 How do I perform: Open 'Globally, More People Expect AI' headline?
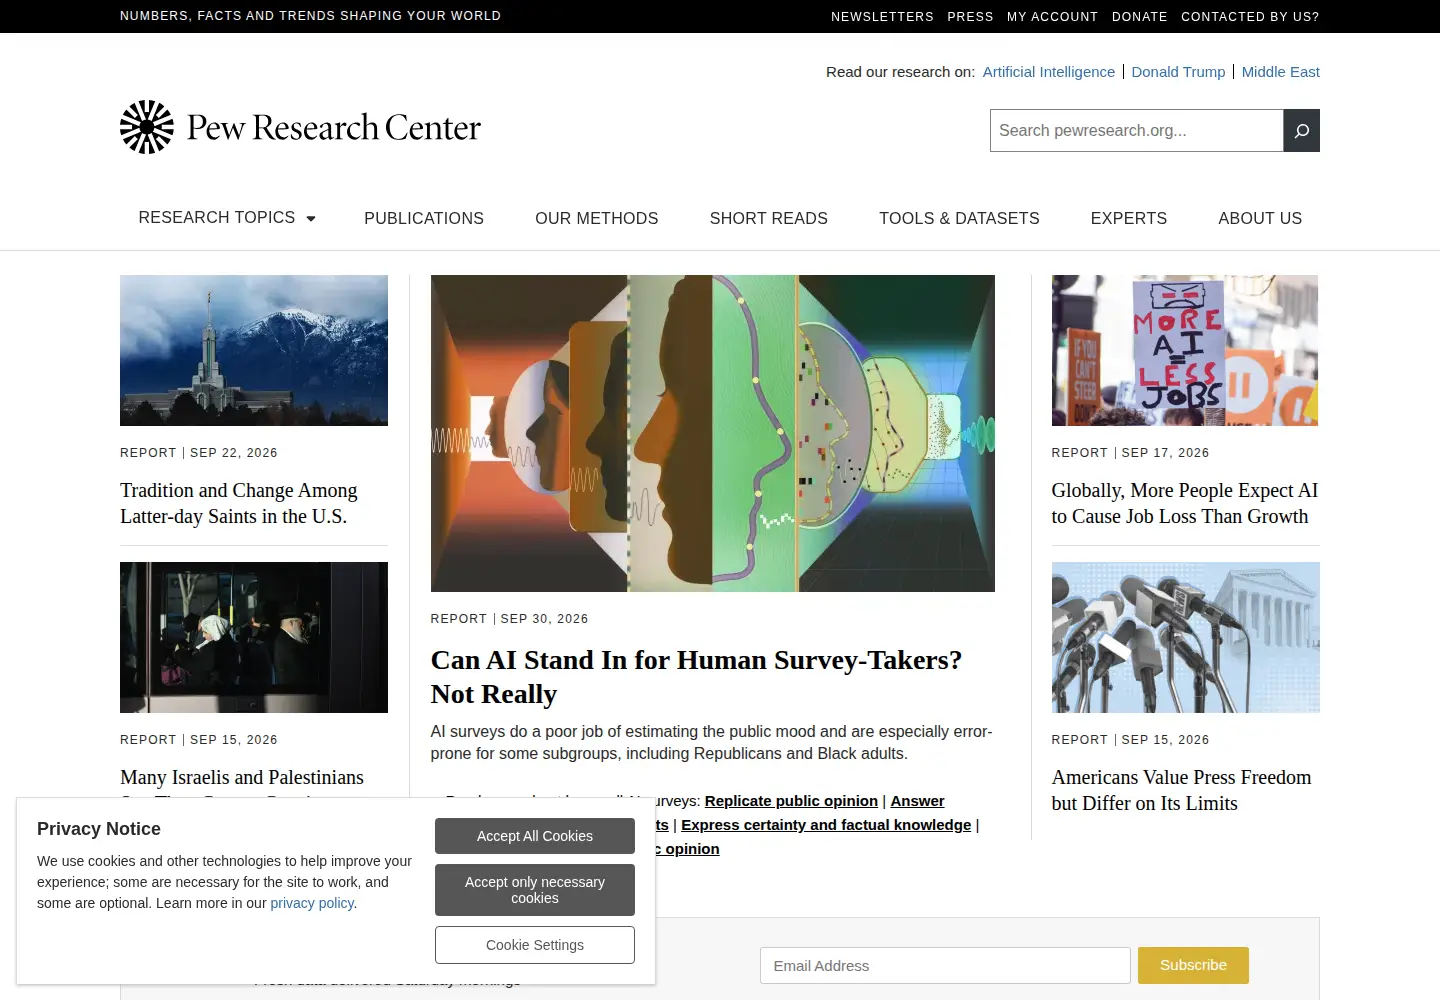click(x=1185, y=503)
